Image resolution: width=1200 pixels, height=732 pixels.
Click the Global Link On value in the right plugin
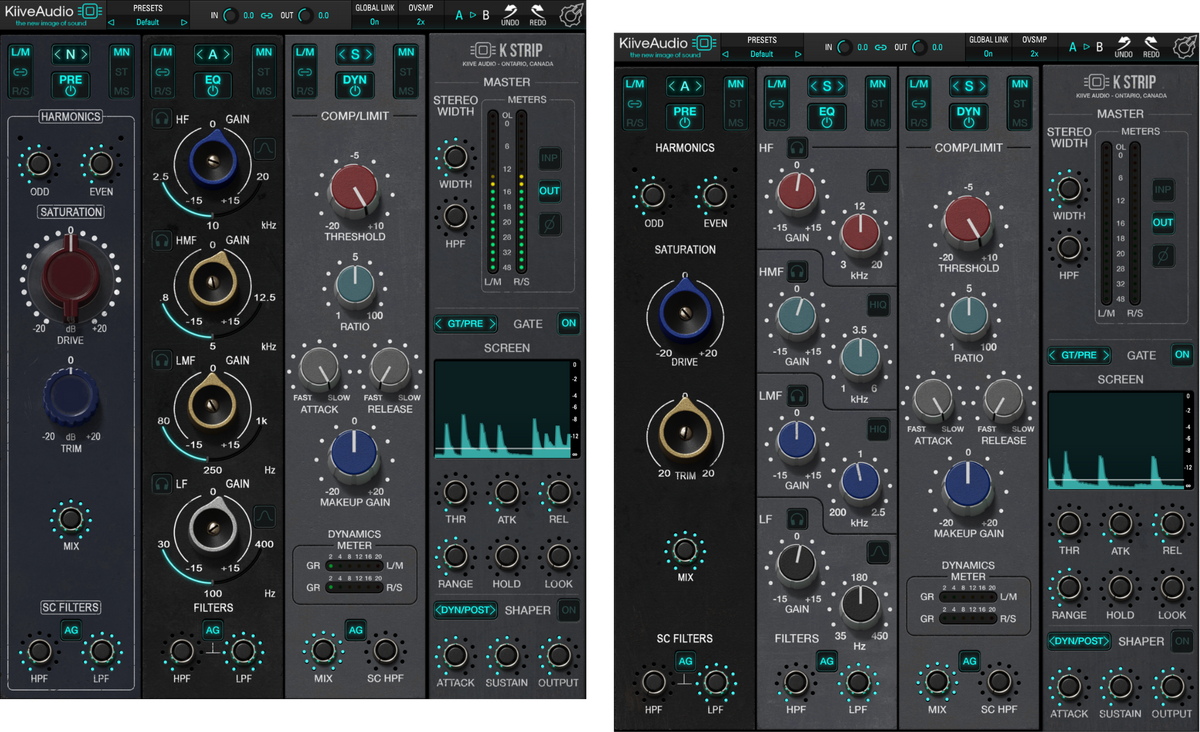tap(988, 54)
